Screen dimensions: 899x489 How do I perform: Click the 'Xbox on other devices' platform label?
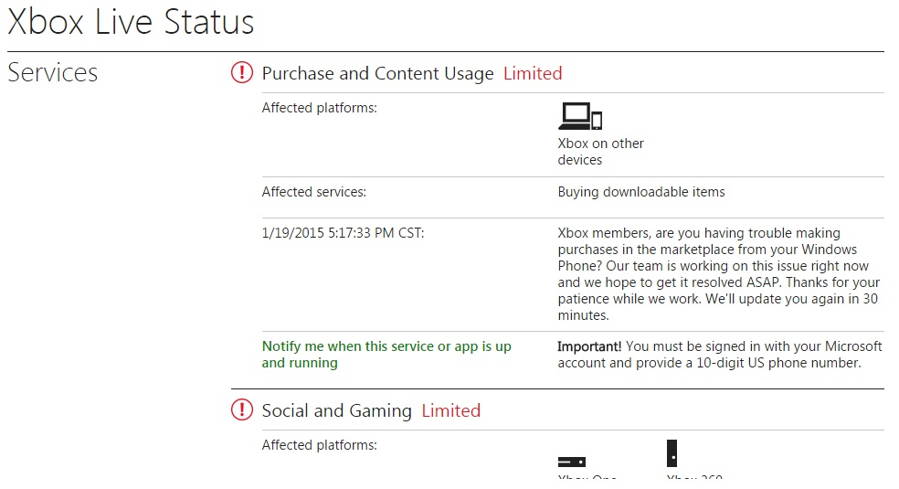600,152
